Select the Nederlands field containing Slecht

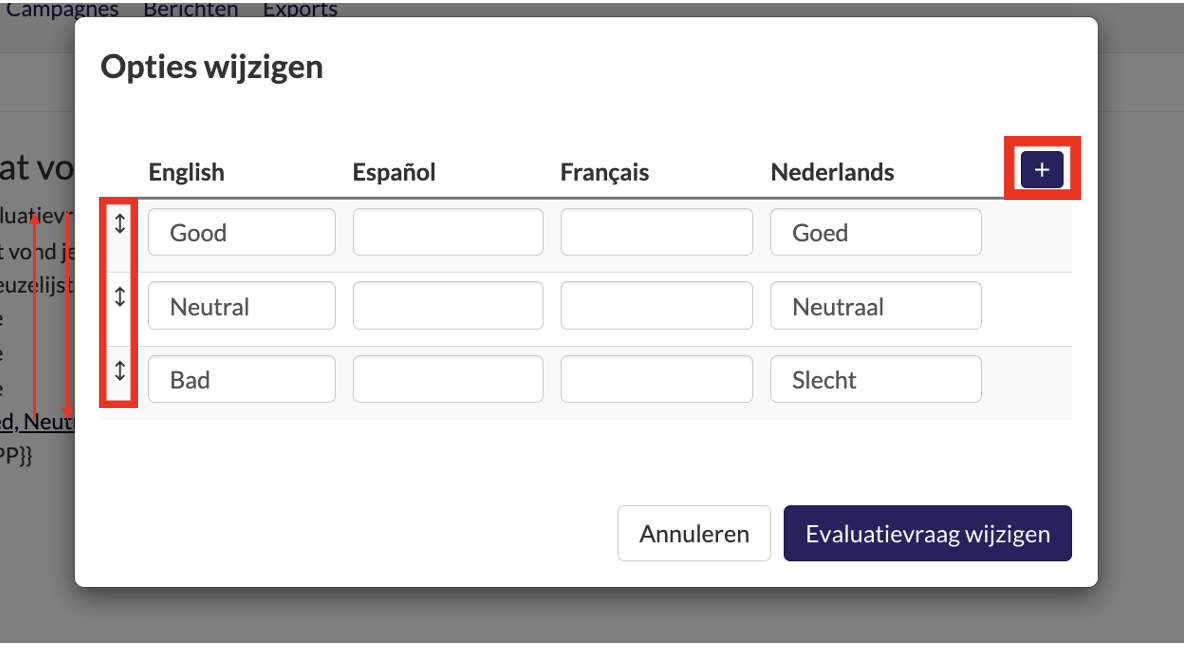[876, 379]
